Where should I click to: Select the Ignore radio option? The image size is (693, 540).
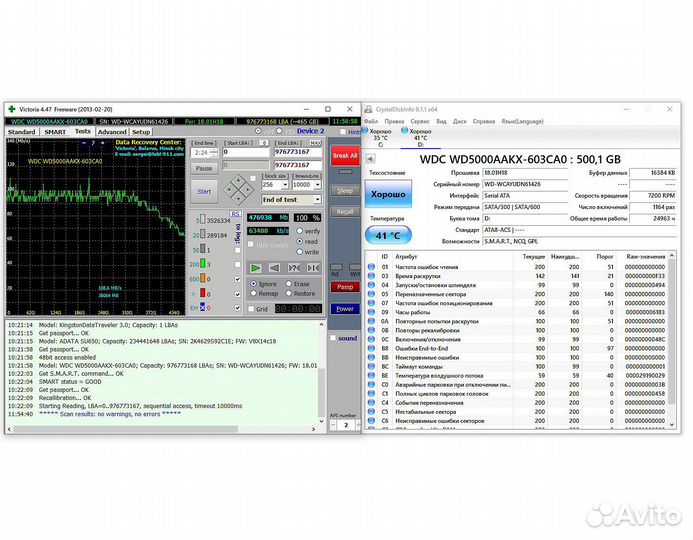[x=253, y=284]
